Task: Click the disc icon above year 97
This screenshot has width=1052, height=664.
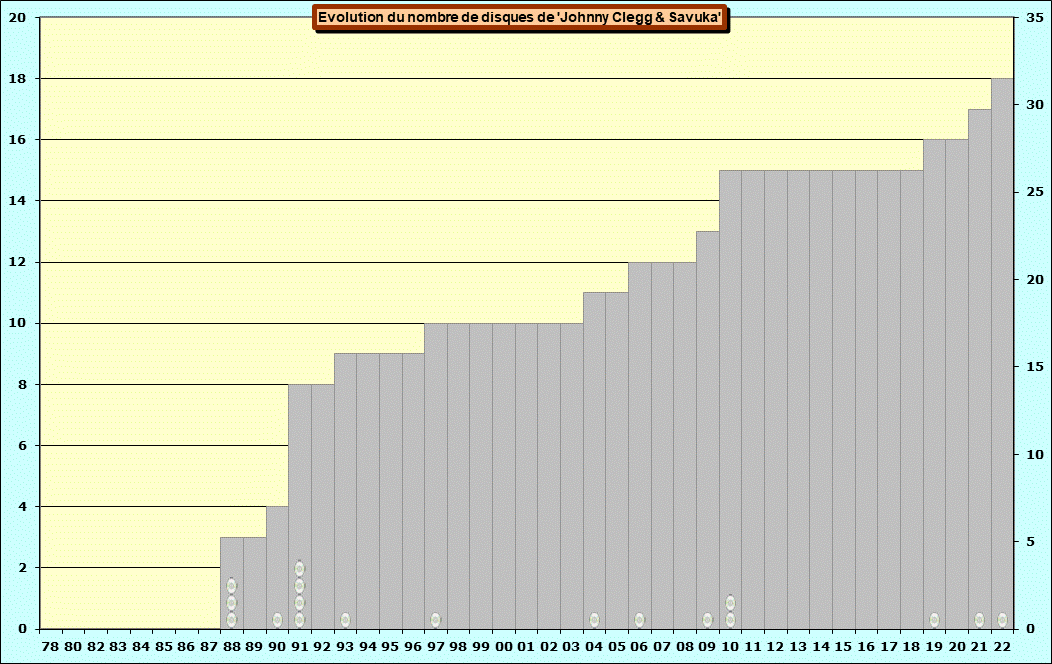Action: (x=435, y=620)
